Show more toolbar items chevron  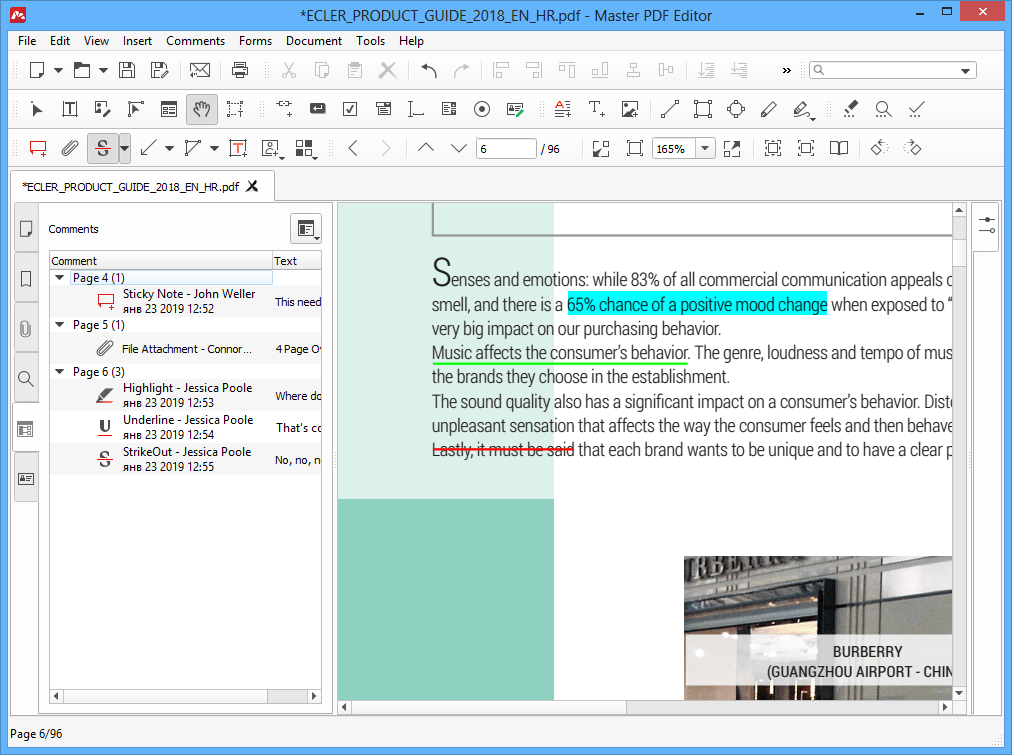coord(786,70)
